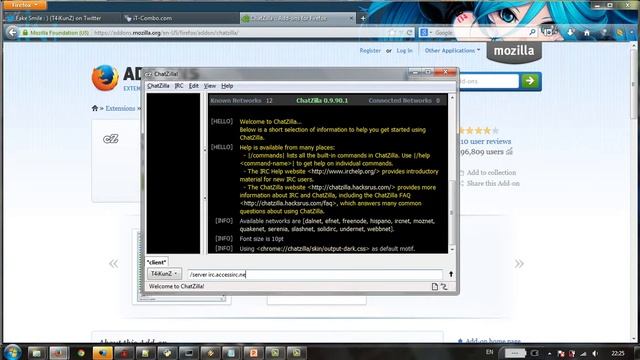This screenshot has width=640, height=360.
Task: Click the ChatZilla command input field
Action: coord(315,275)
